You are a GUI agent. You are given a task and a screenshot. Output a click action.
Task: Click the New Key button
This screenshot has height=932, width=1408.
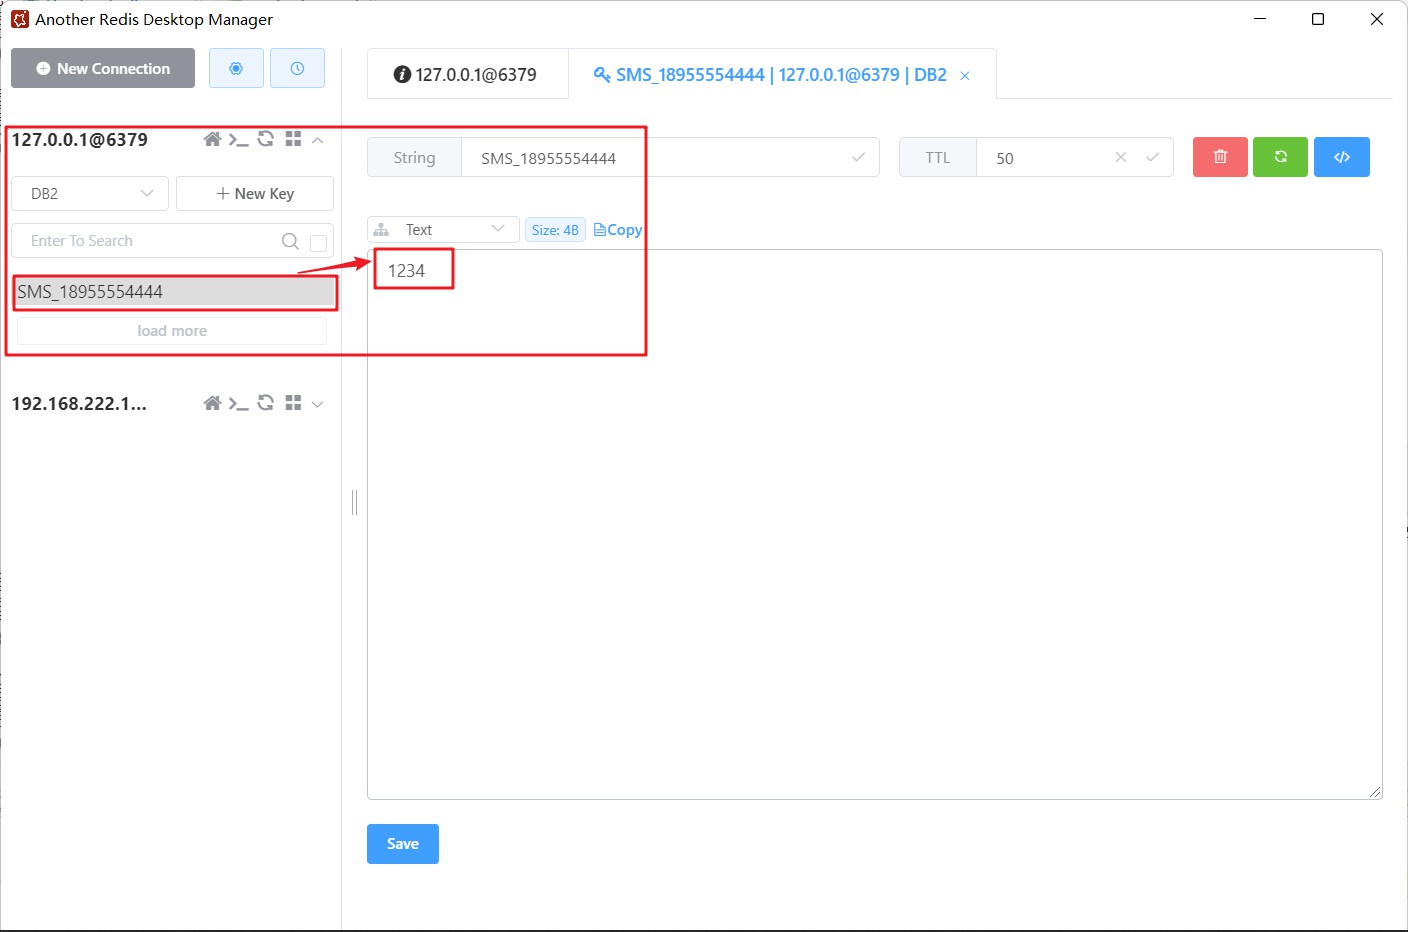pyautogui.click(x=255, y=193)
